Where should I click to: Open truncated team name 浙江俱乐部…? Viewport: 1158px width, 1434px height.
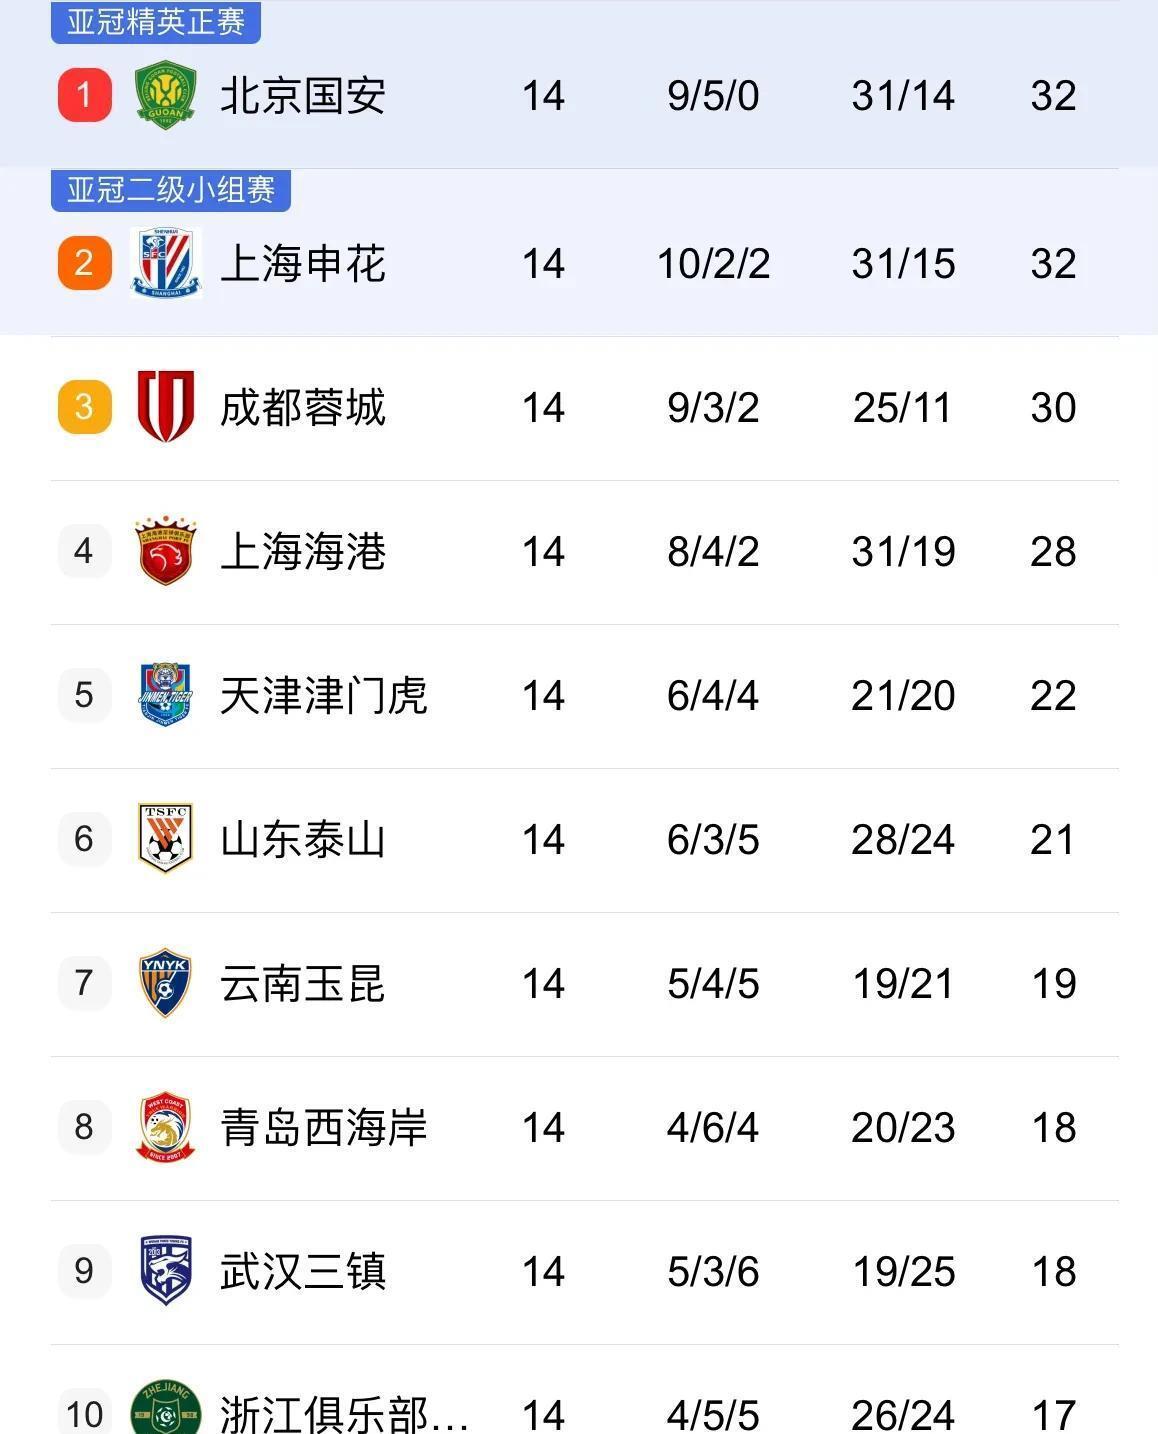pyautogui.click(x=344, y=1414)
